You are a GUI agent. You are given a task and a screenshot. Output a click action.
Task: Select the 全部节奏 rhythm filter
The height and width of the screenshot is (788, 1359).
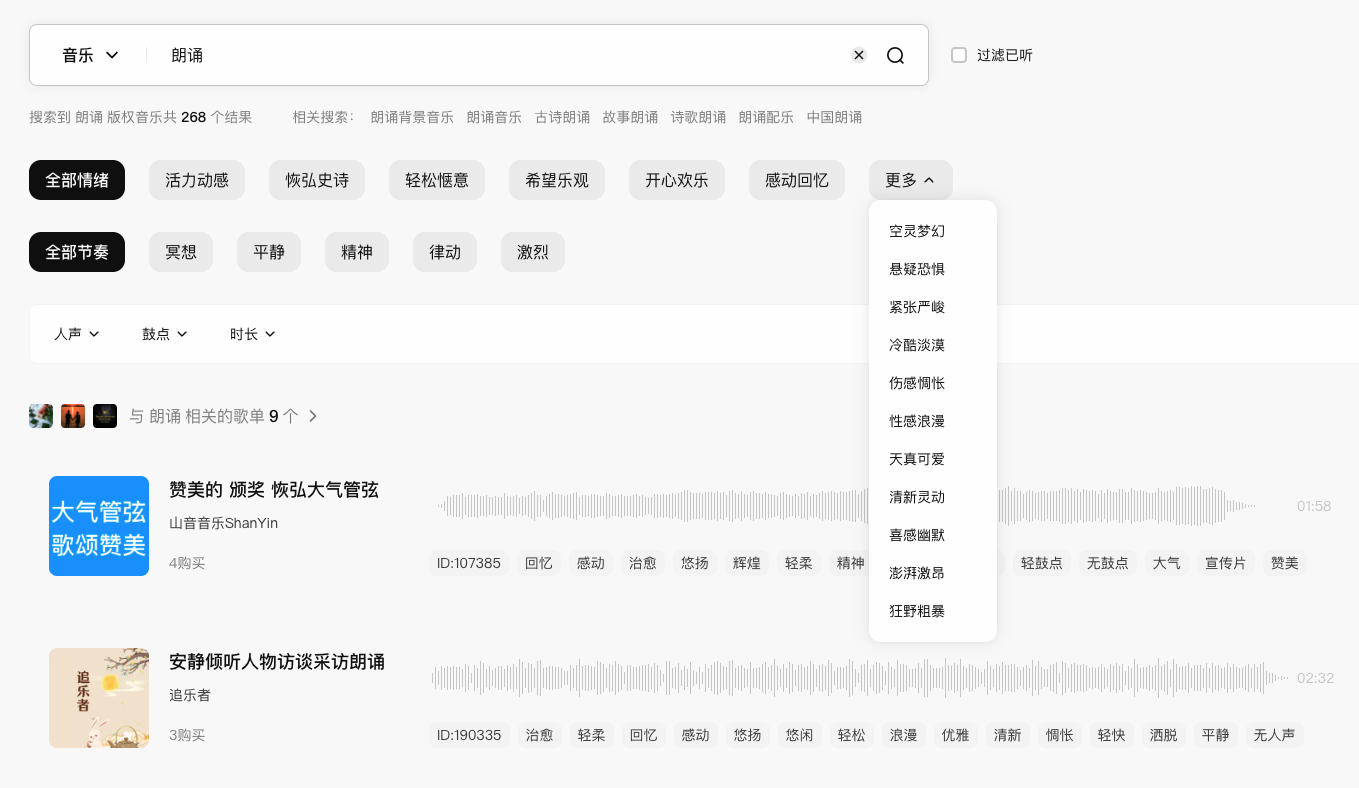click(x=77, y=252)
